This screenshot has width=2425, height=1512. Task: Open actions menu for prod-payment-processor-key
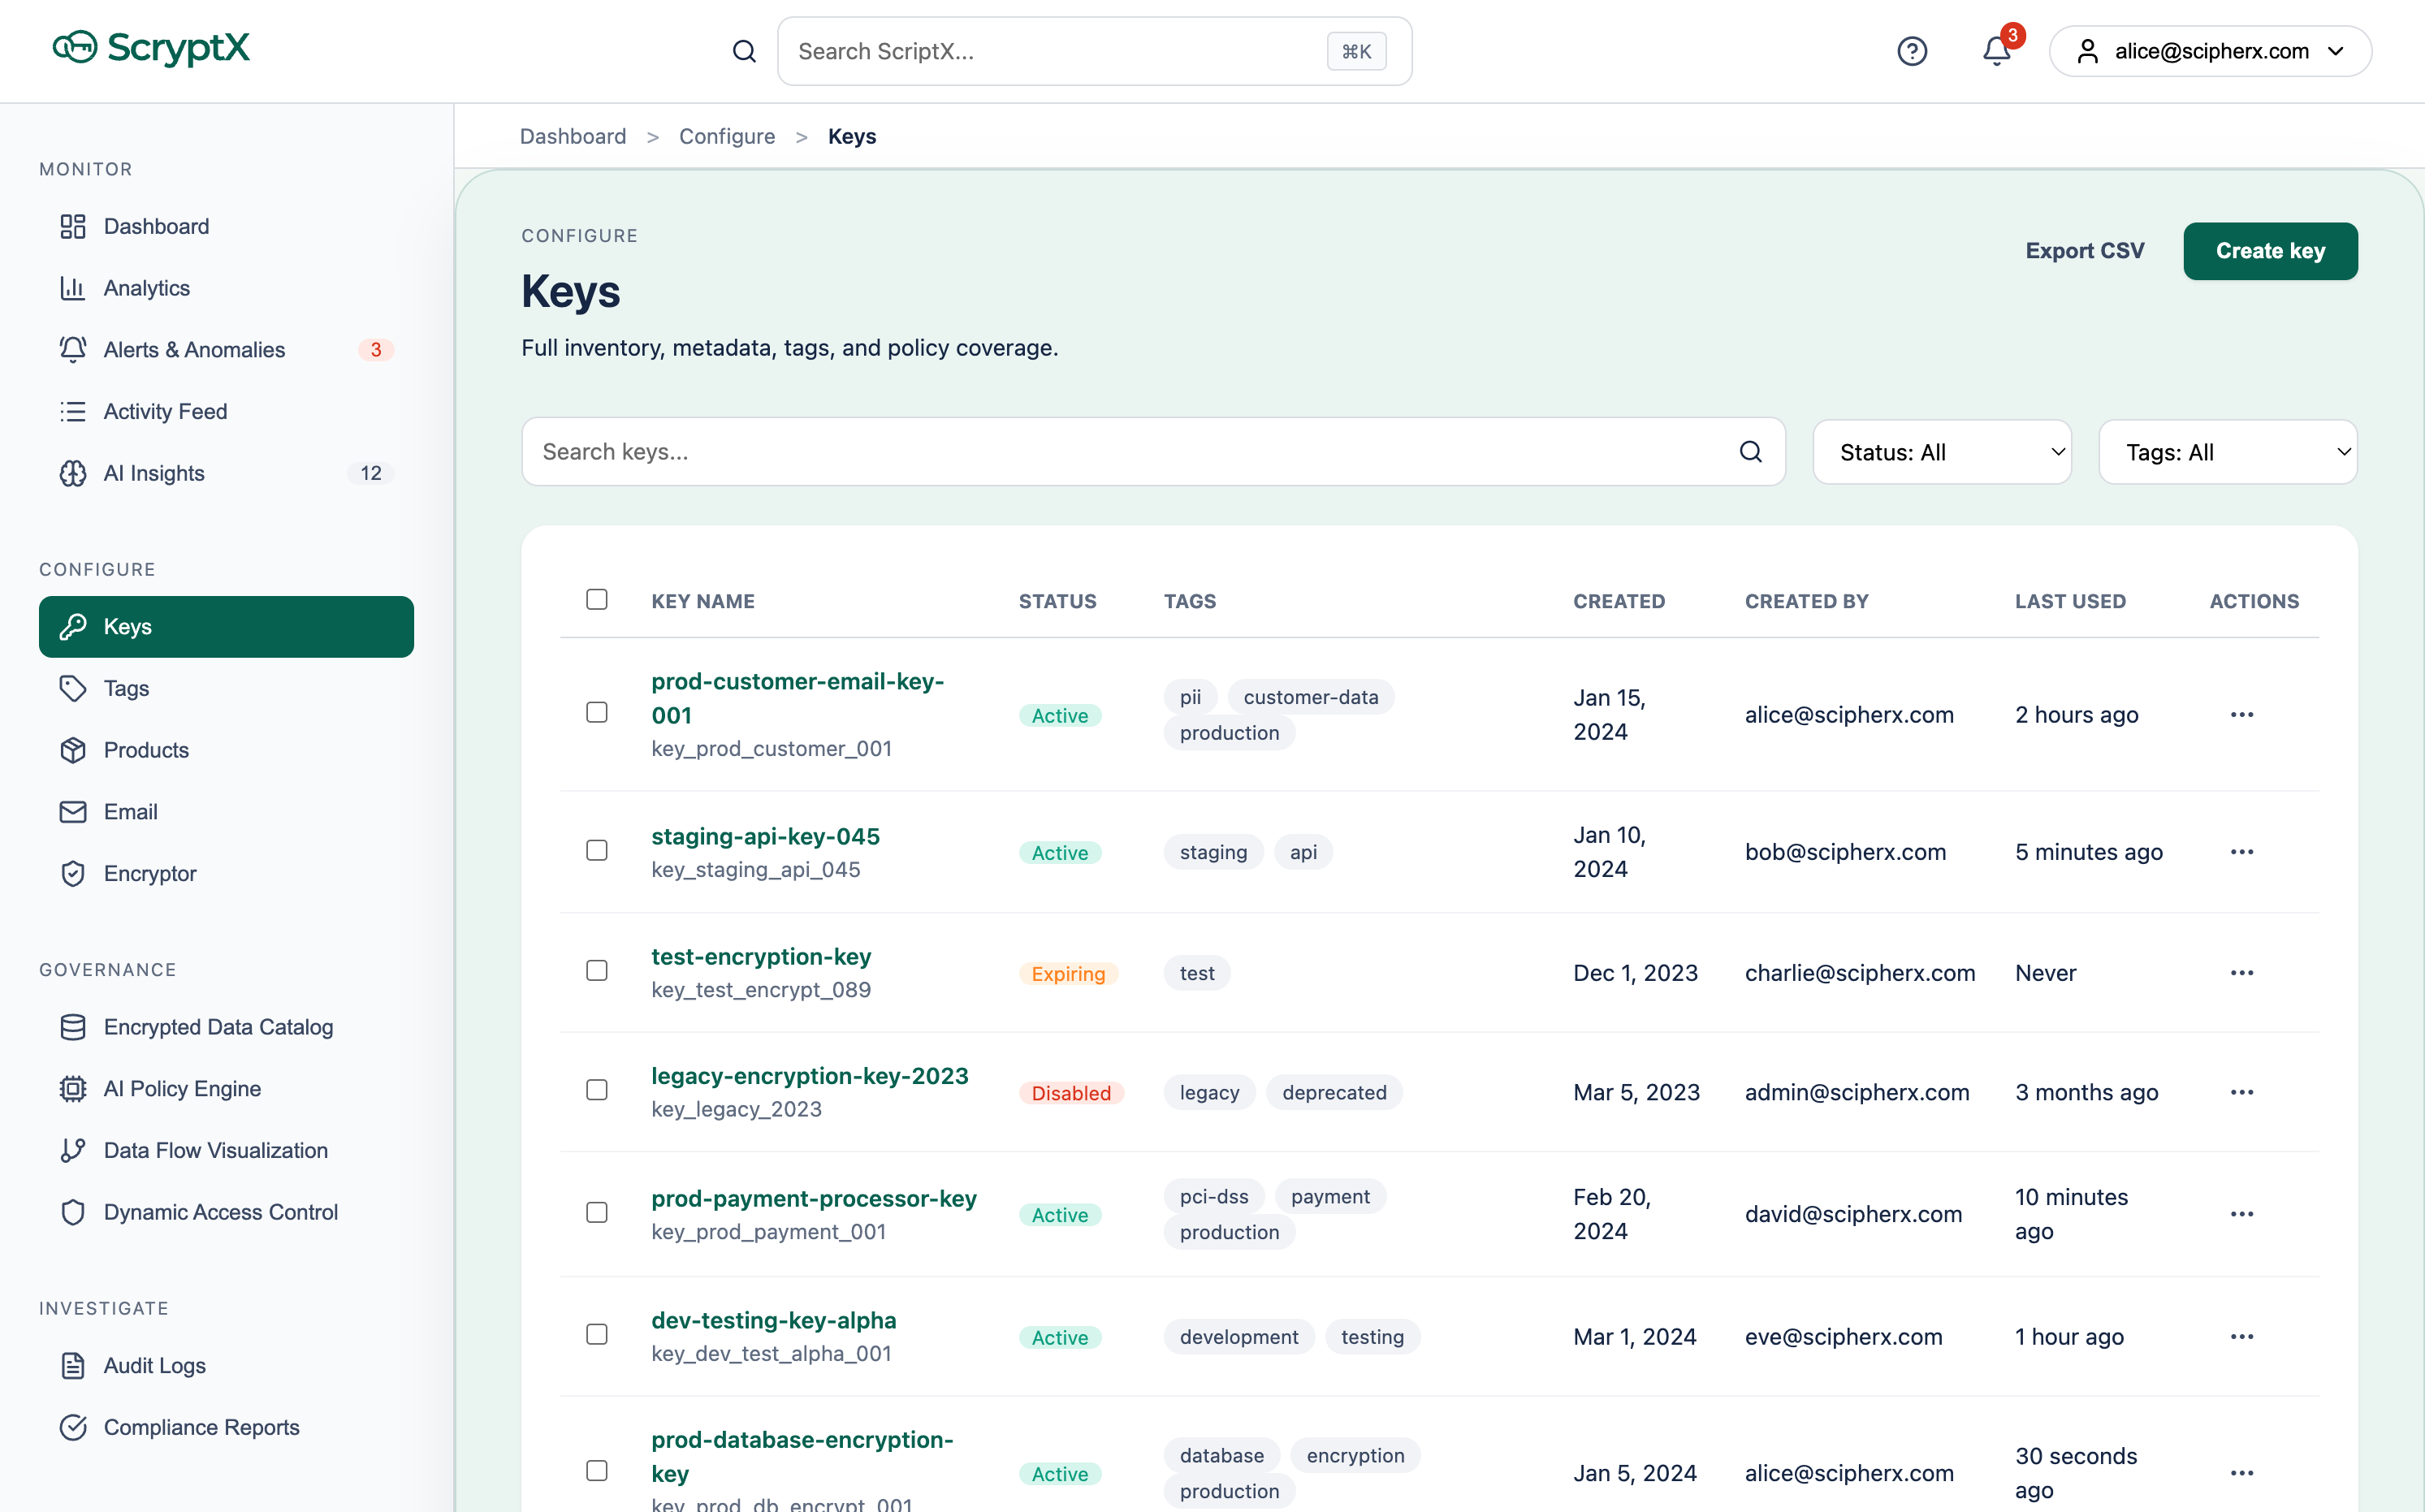tap(2242, 1214)
